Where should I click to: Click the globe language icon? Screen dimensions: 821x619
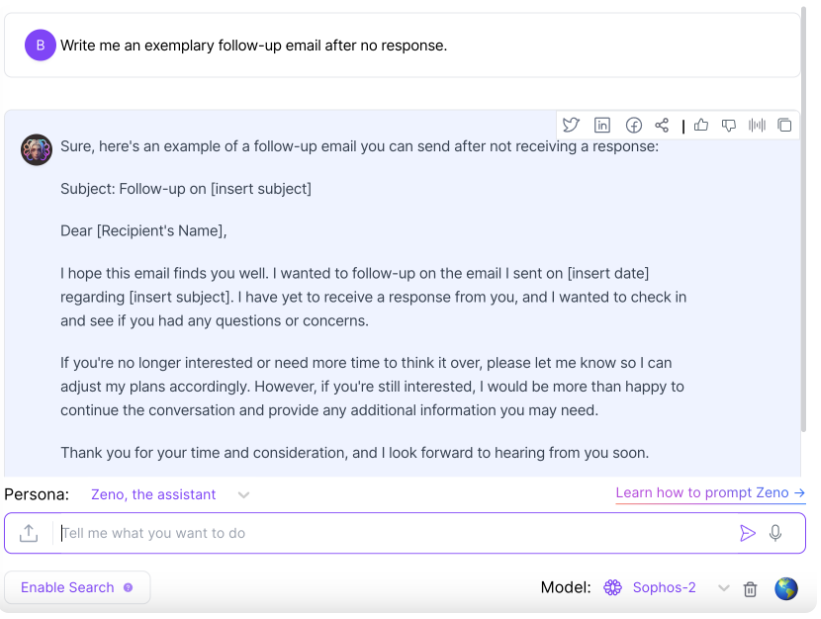786,588
